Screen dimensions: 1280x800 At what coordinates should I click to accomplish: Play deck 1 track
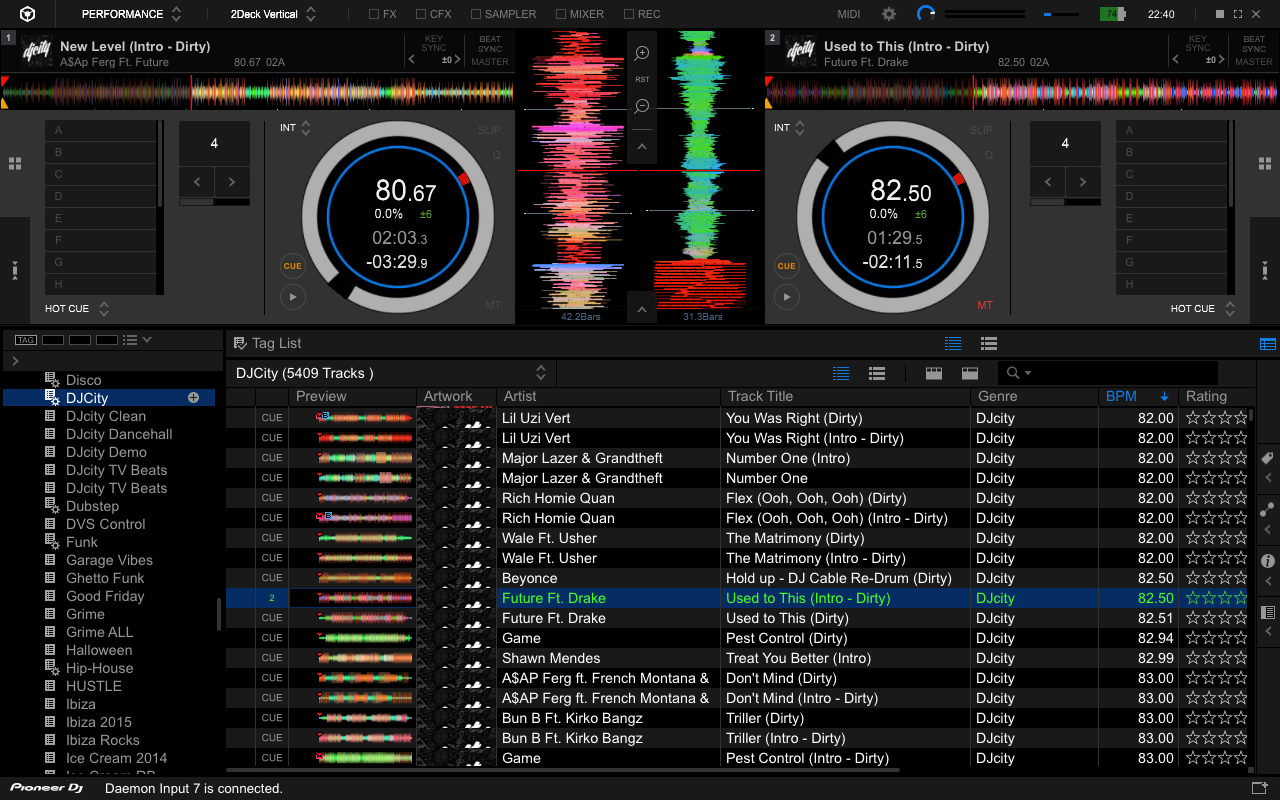pyautogui.click(x=292, y=297)
